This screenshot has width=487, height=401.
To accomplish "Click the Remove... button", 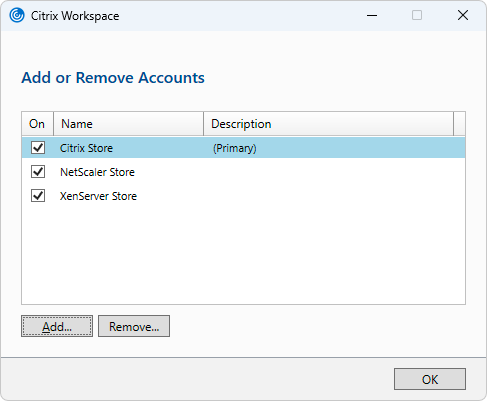I will 134,326.
